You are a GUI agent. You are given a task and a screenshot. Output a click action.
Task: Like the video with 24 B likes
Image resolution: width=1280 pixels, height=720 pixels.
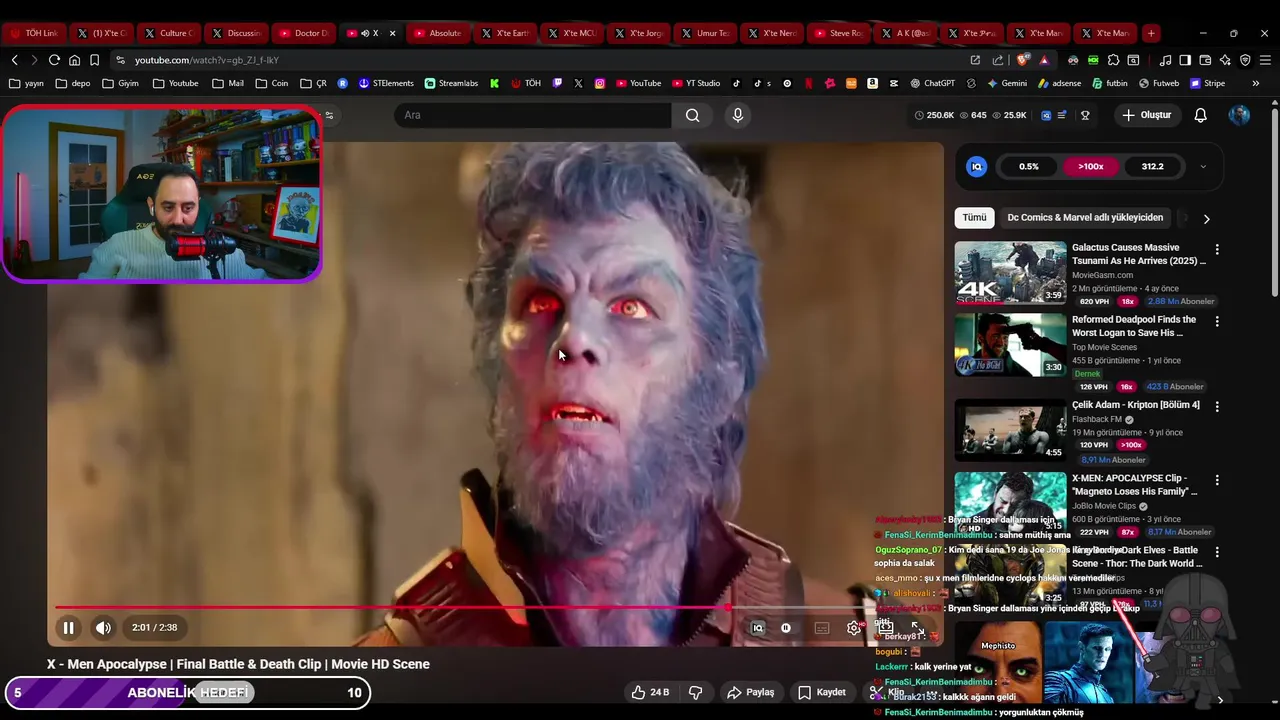pos(649,692)
